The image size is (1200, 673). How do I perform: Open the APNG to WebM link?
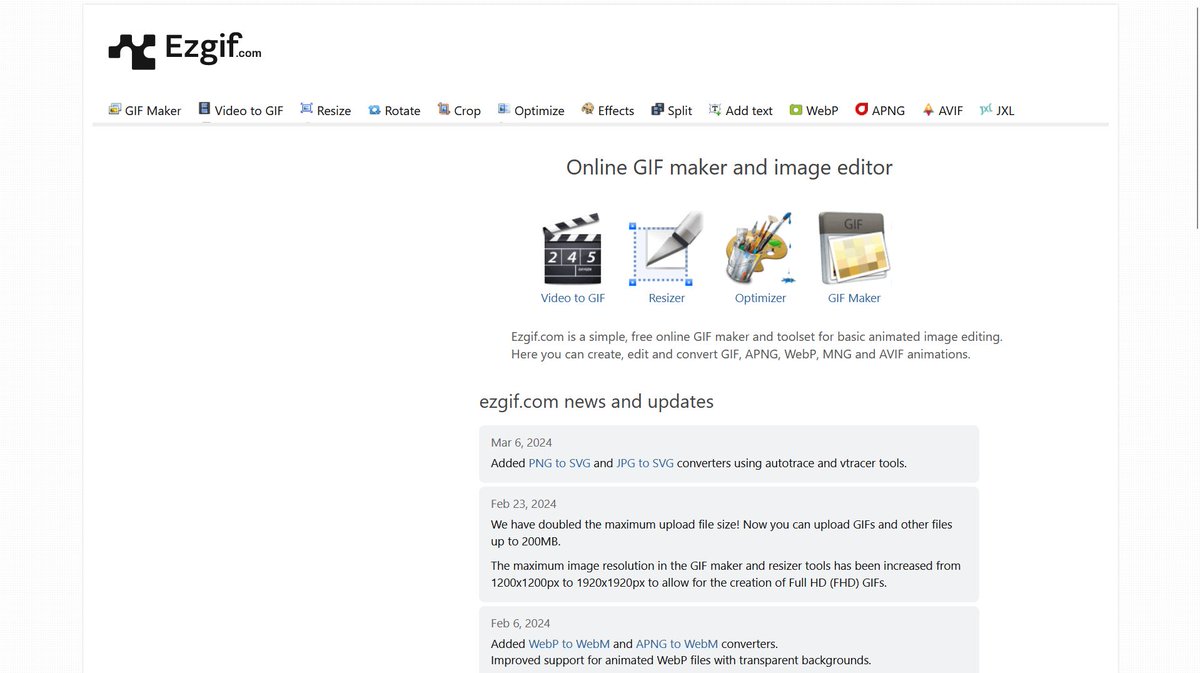[x=677, y=644]
